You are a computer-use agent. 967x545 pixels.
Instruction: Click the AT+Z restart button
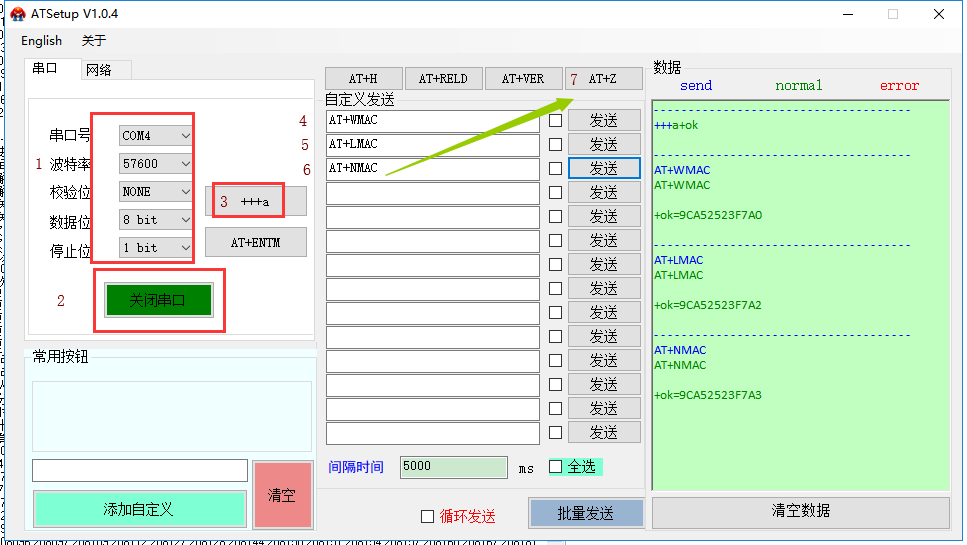pos(603,79)
